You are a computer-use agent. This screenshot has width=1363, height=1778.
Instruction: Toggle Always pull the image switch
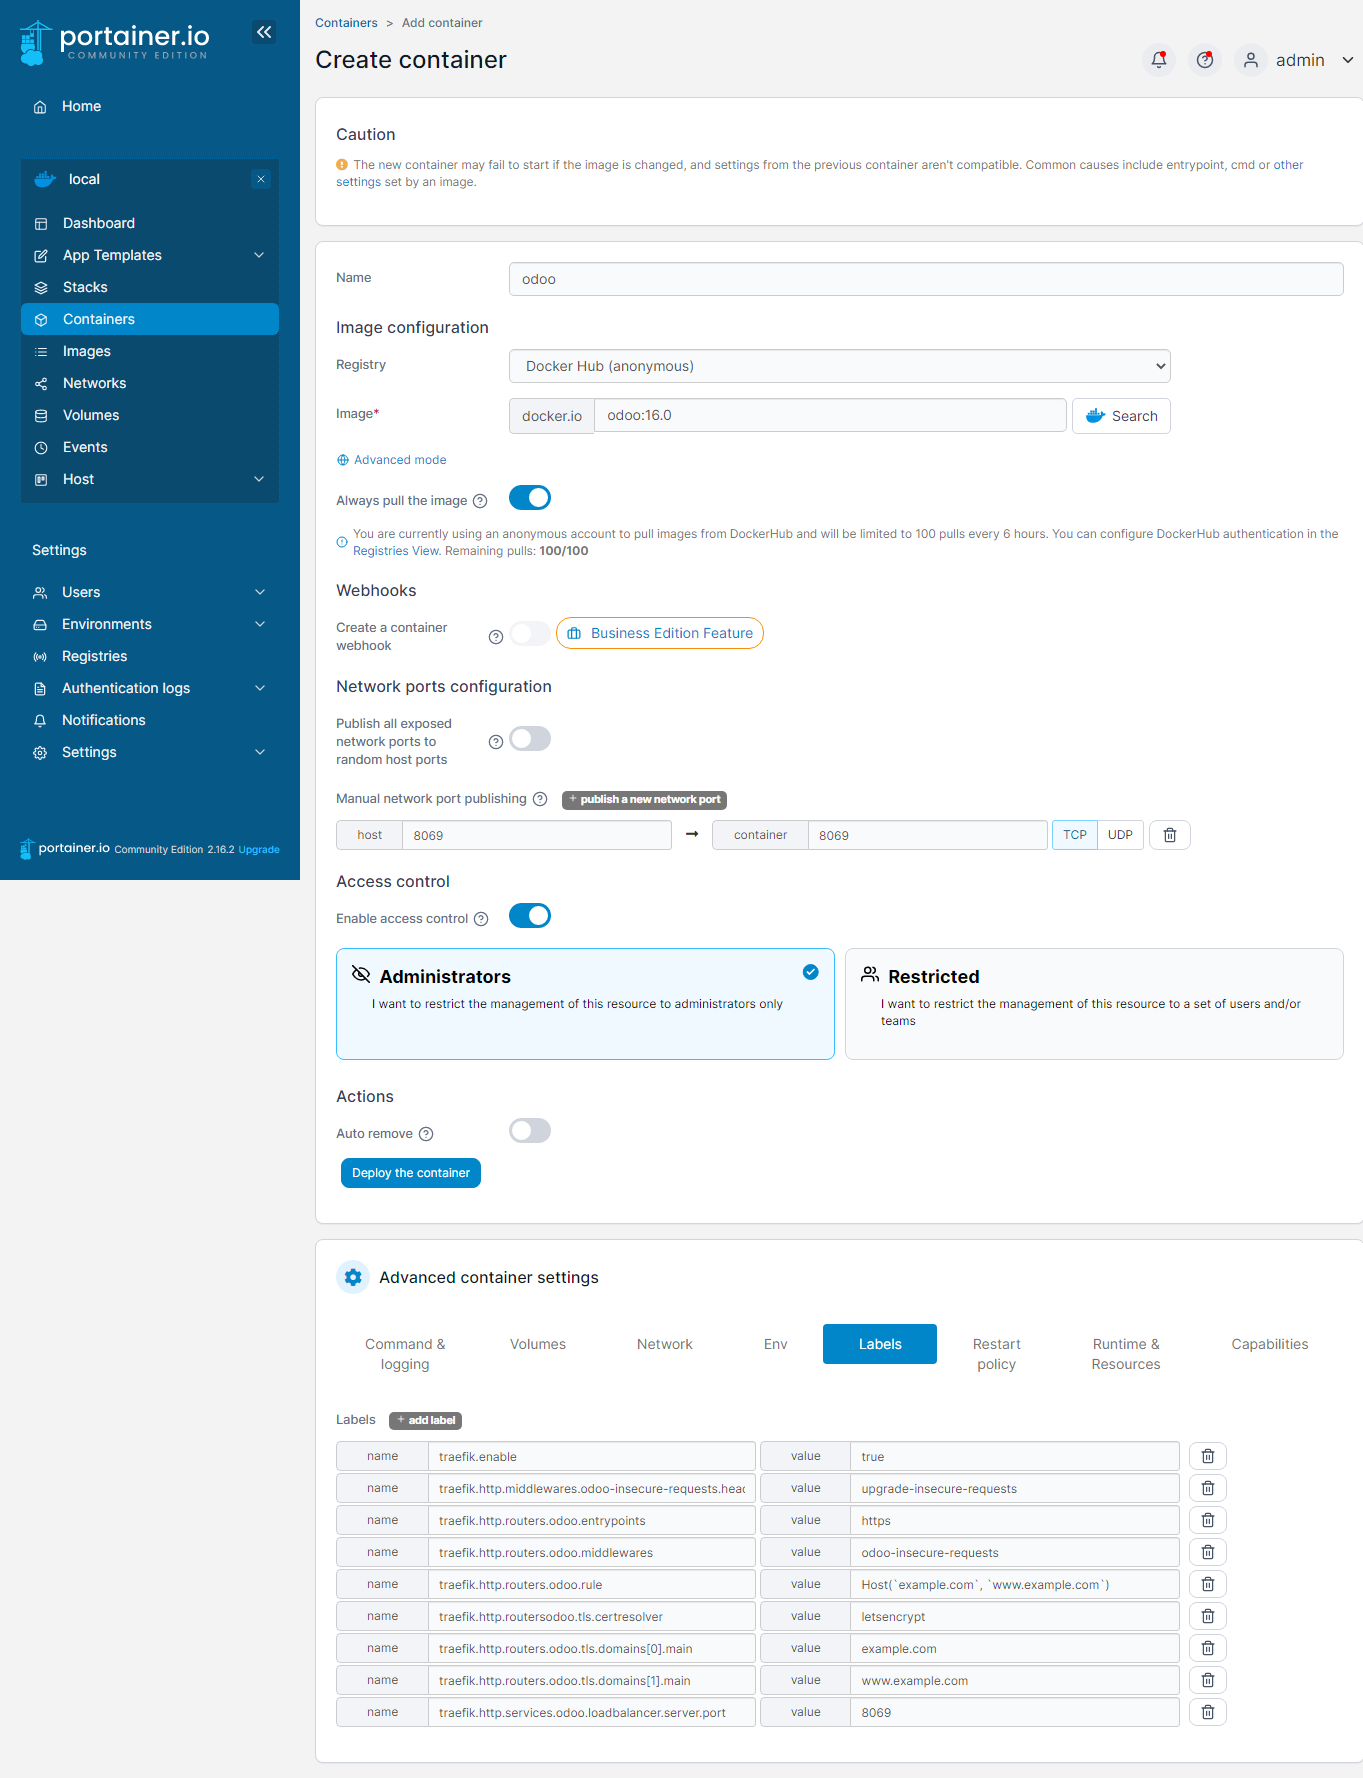coord(530,498)
